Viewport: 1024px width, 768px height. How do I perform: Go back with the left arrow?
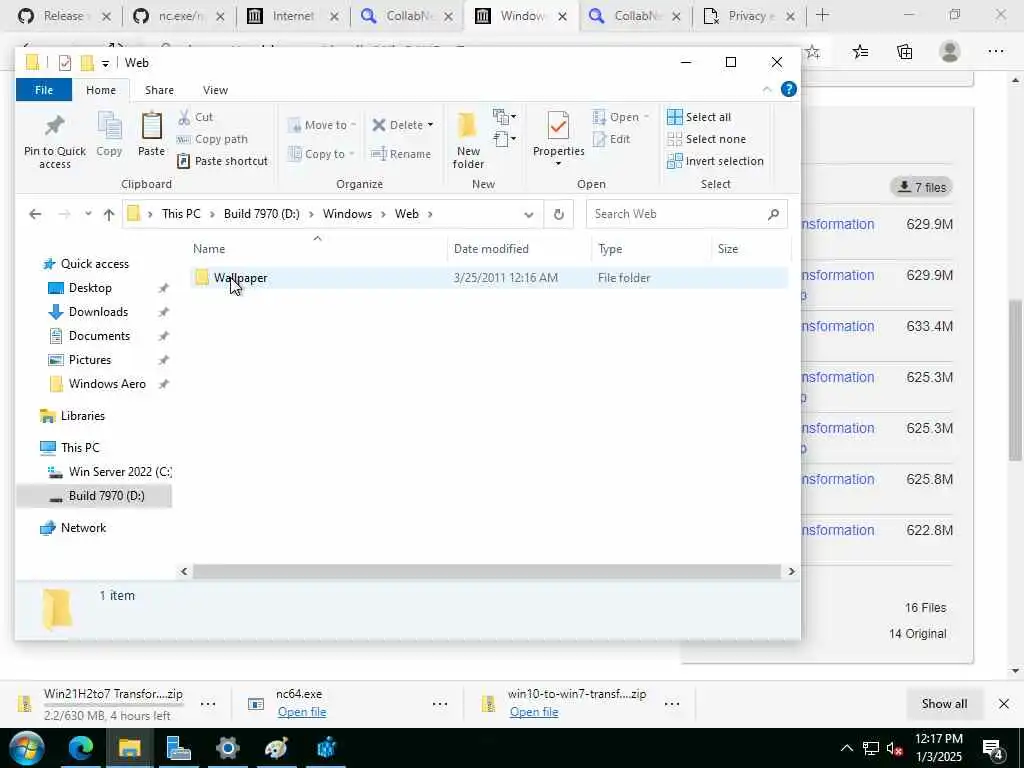(35, 214)
